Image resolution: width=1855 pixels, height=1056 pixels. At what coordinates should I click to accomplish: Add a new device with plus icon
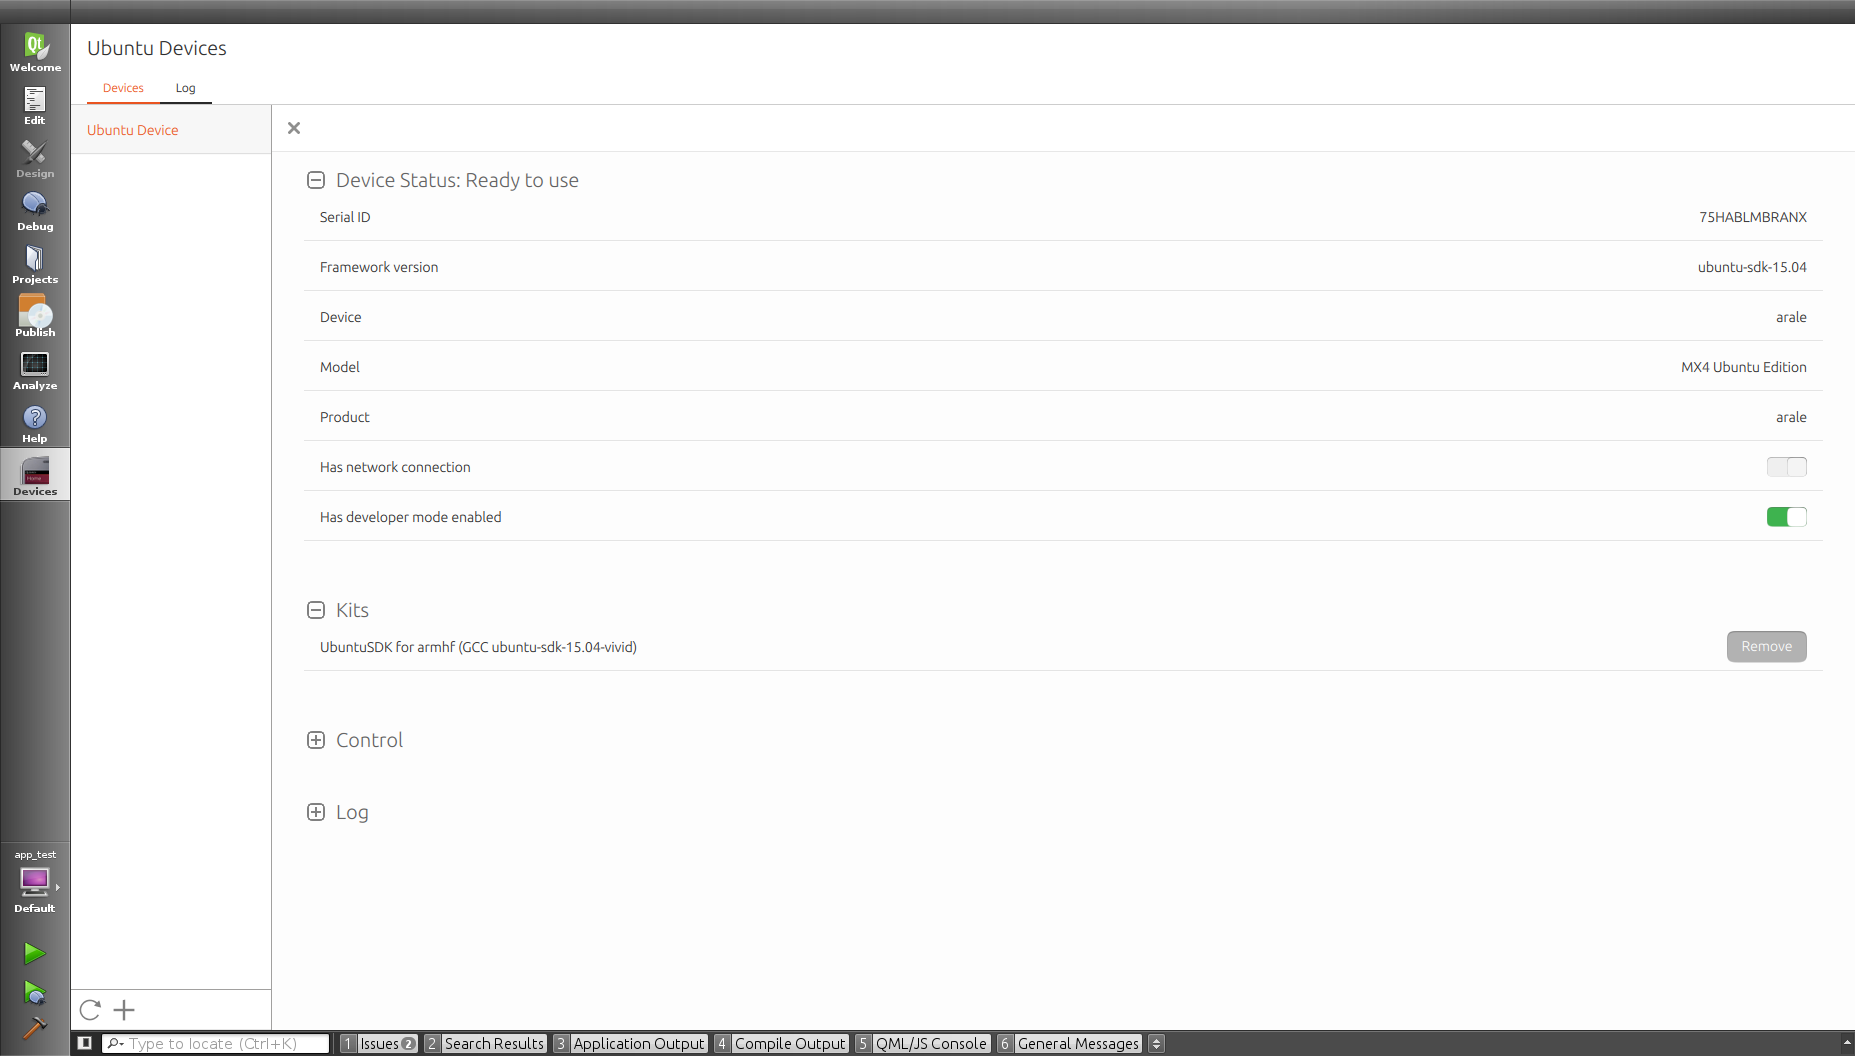click(124, 1010)
